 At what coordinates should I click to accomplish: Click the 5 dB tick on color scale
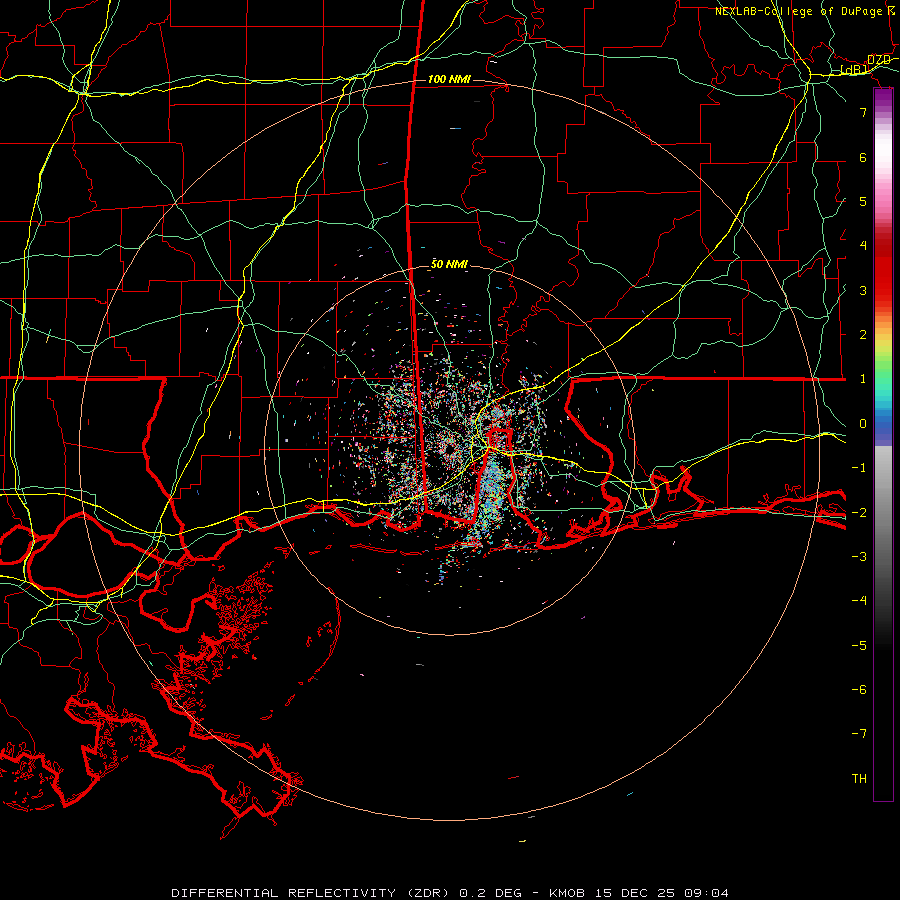(863, 201)
